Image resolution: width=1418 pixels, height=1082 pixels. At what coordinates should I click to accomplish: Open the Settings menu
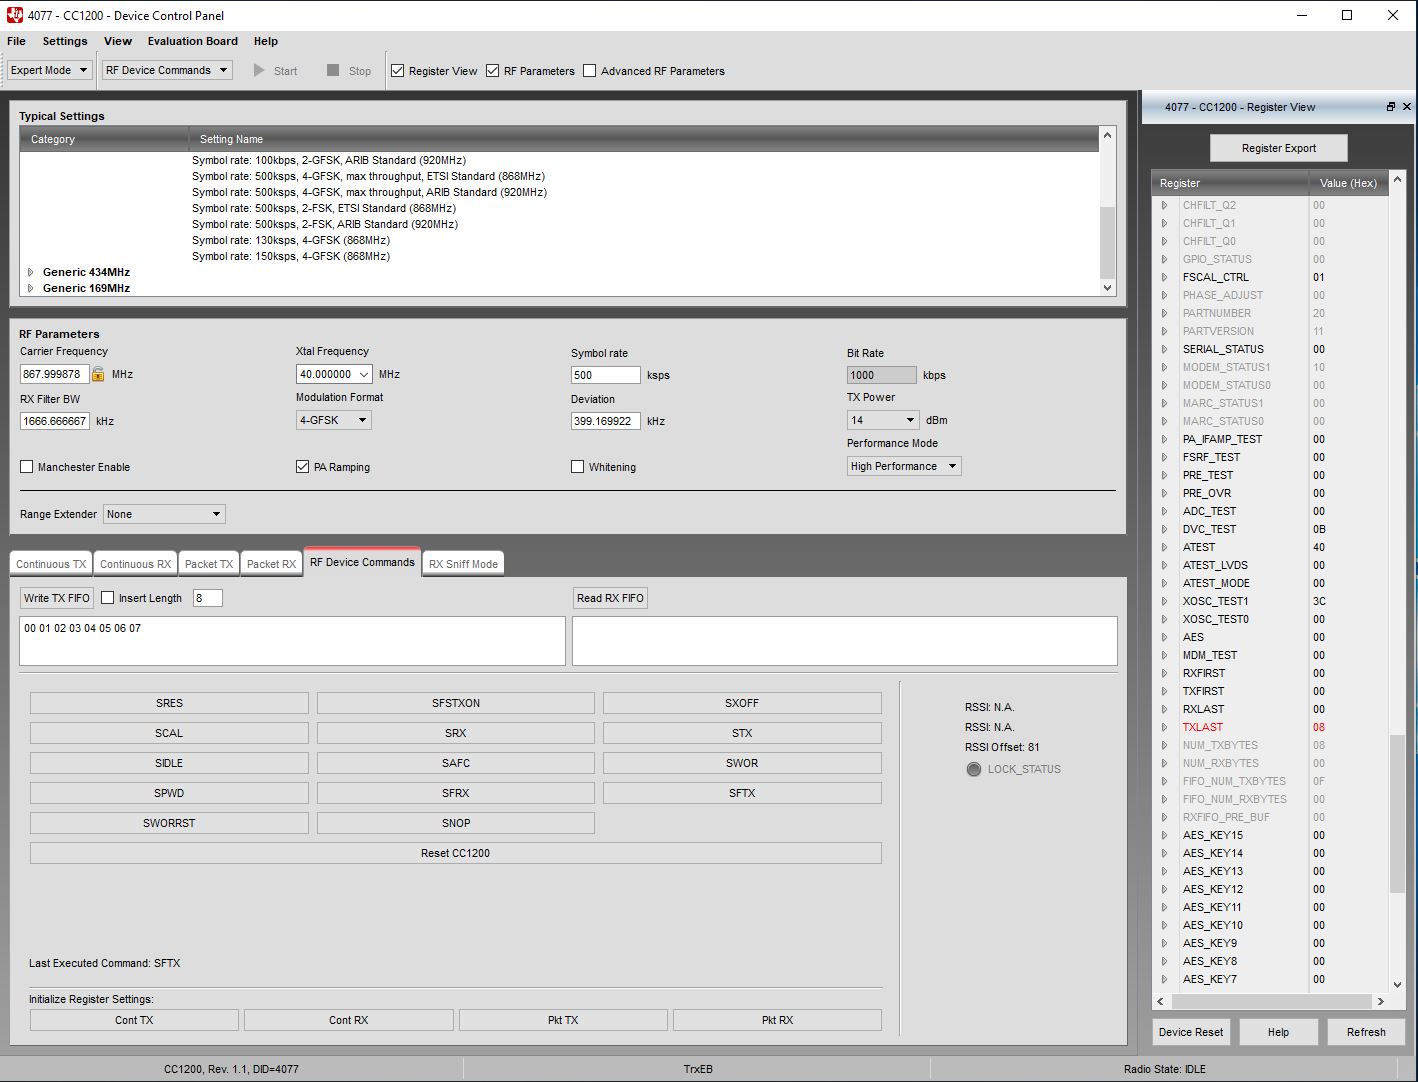pos(65,41)
